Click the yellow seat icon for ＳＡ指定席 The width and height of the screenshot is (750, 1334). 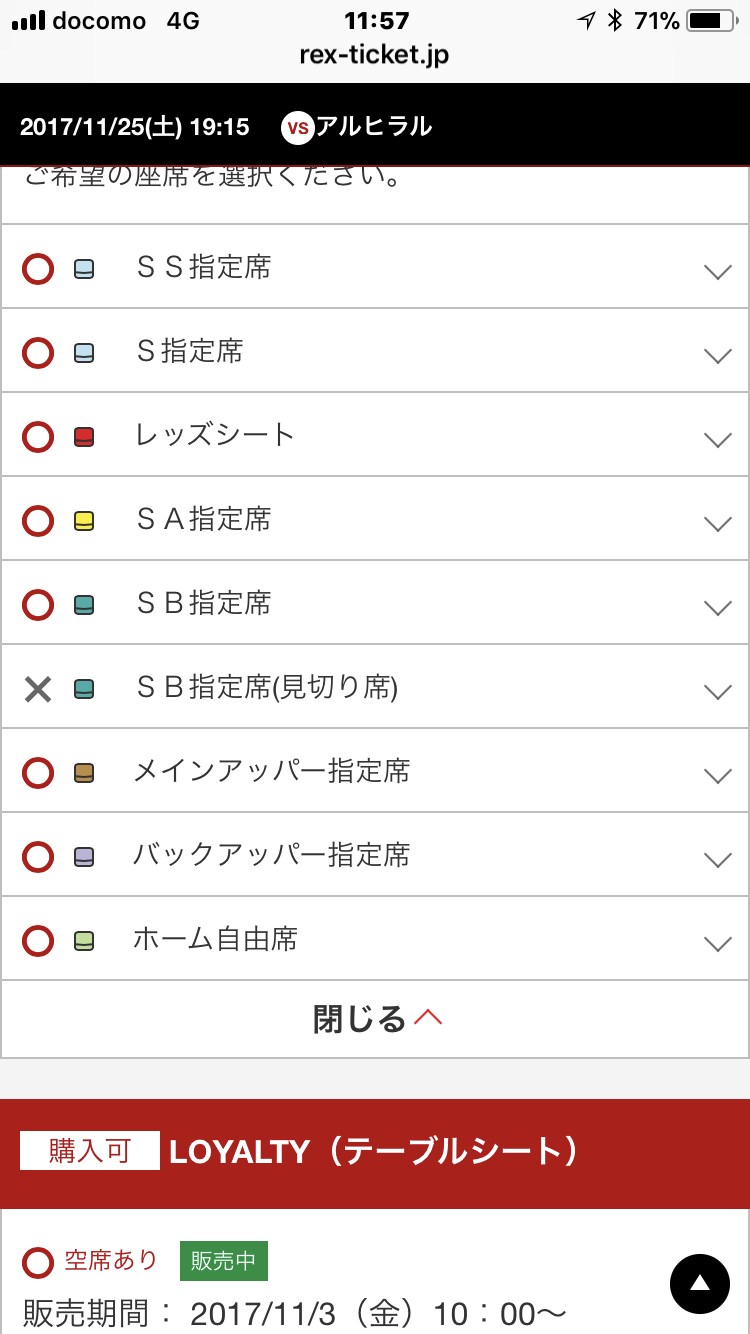click(84, 521)
